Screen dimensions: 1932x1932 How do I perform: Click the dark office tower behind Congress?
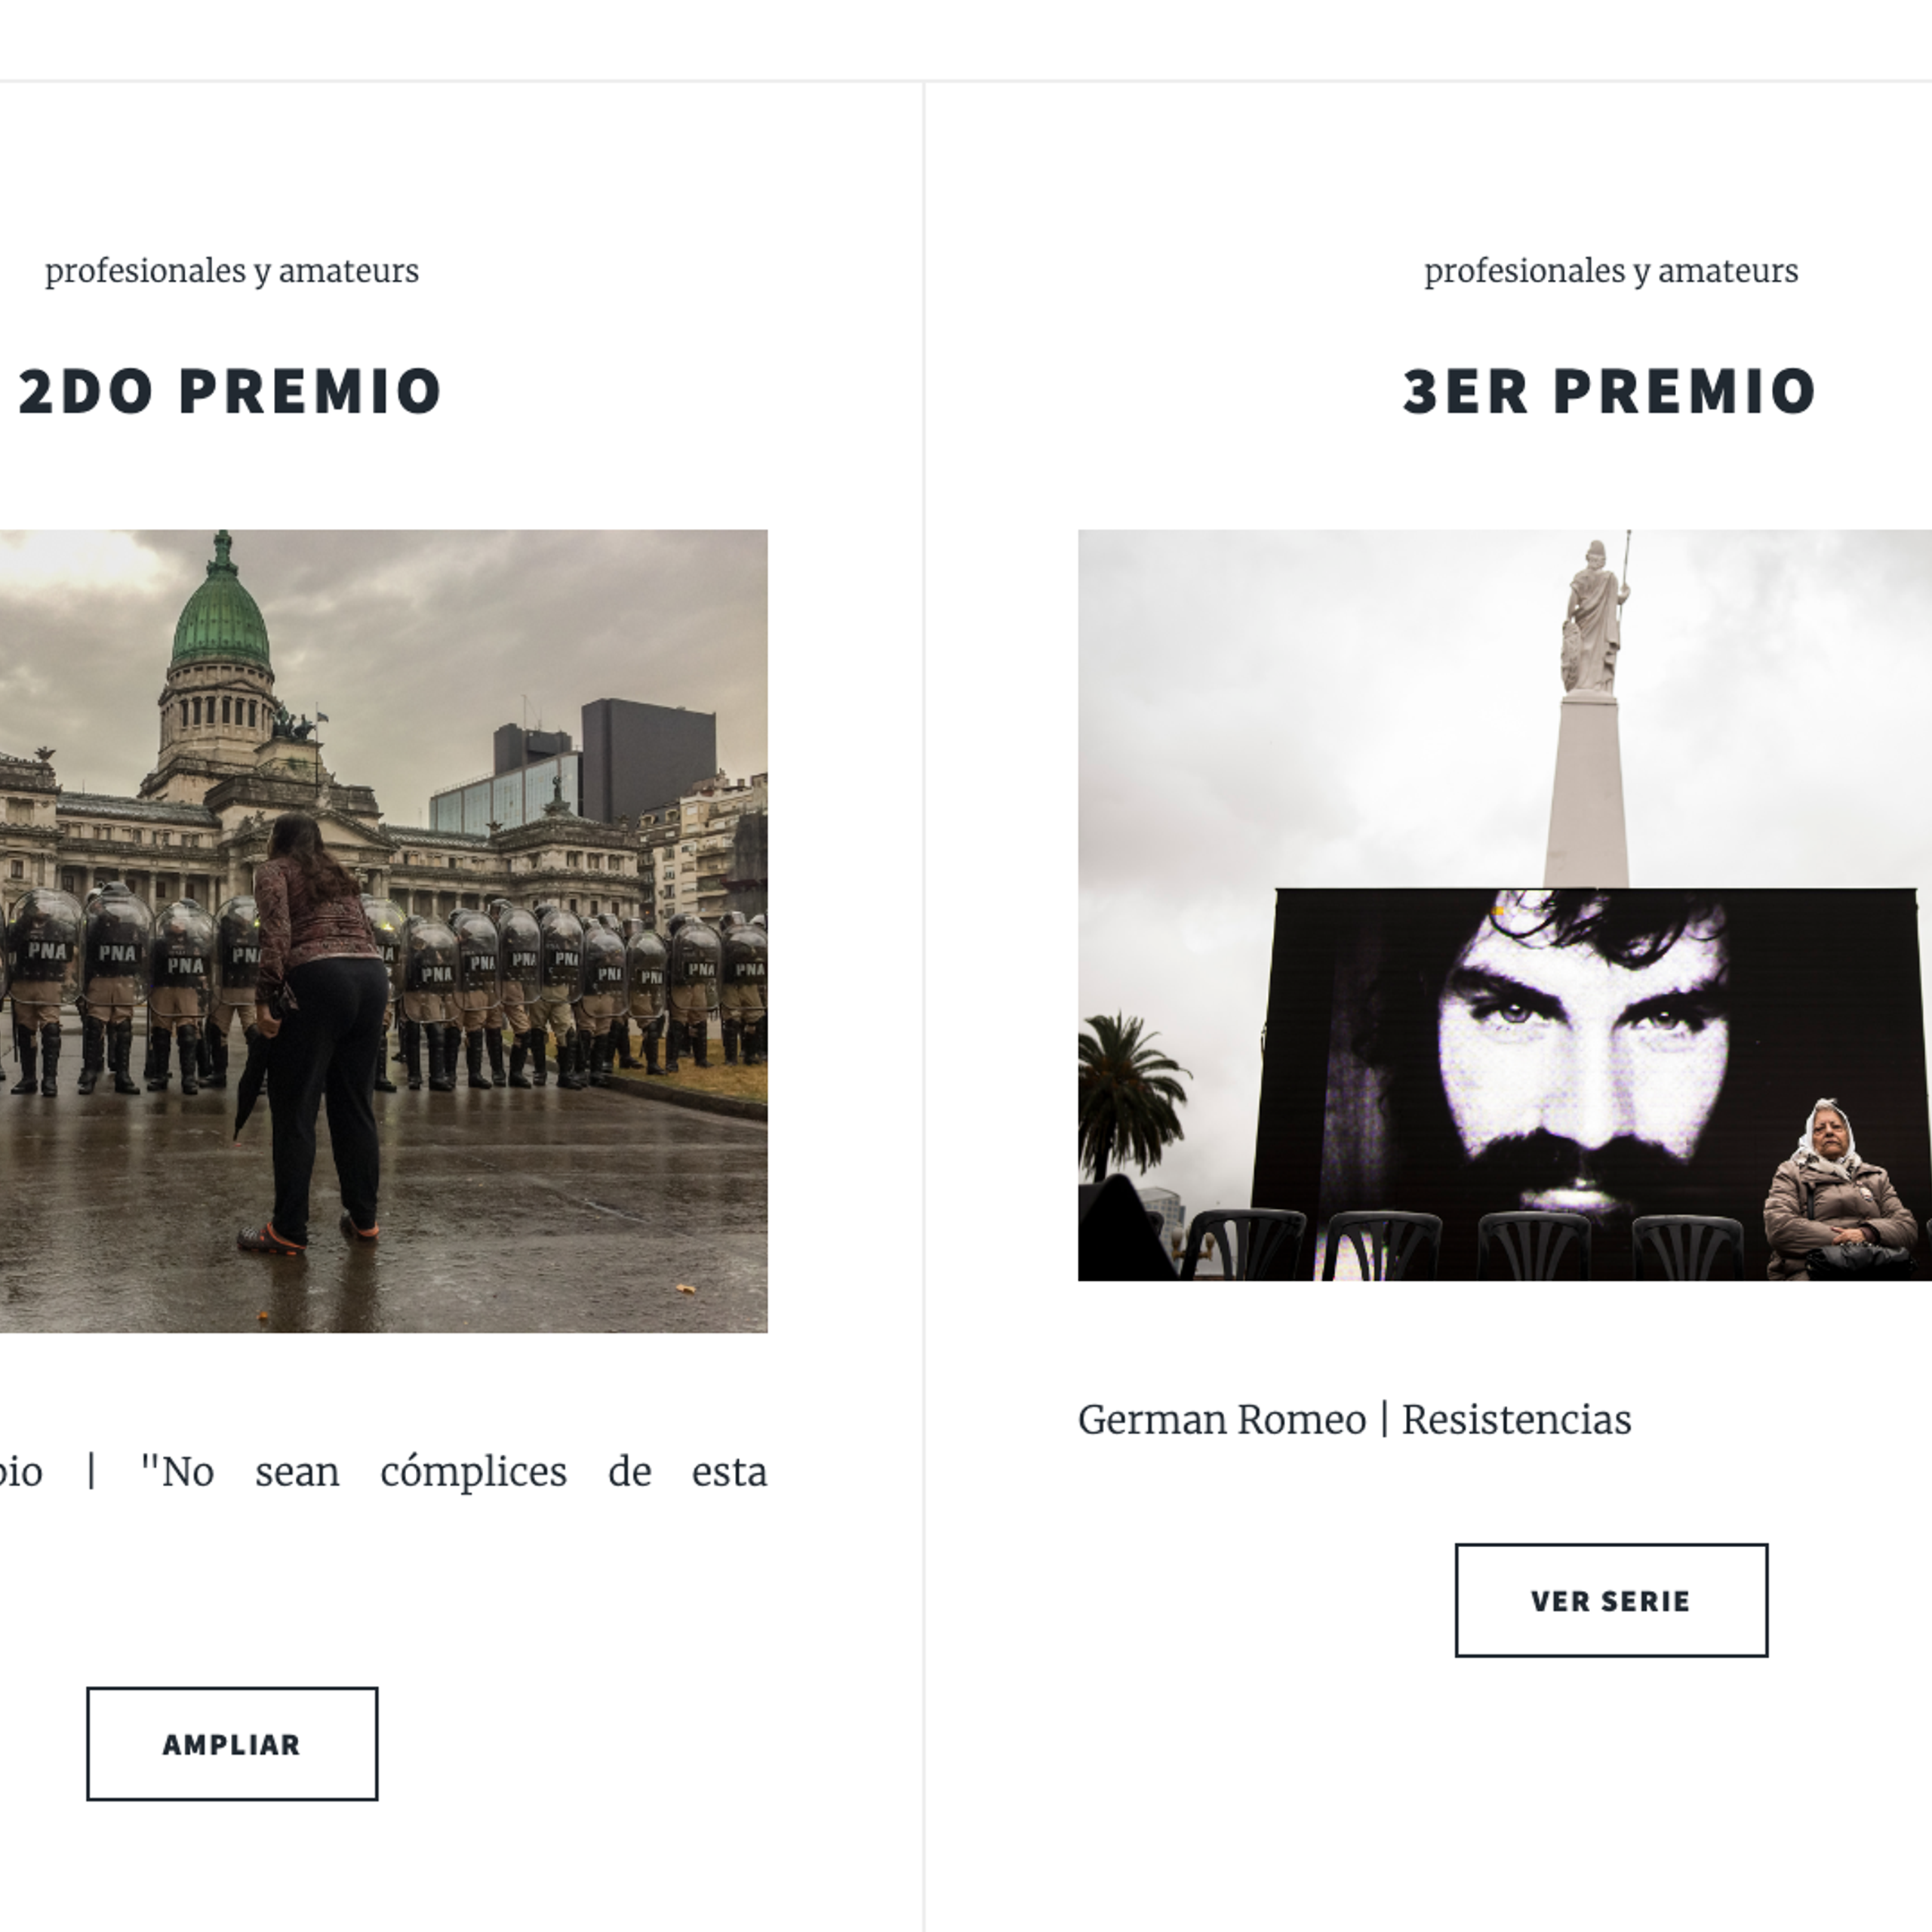[648, 760]
